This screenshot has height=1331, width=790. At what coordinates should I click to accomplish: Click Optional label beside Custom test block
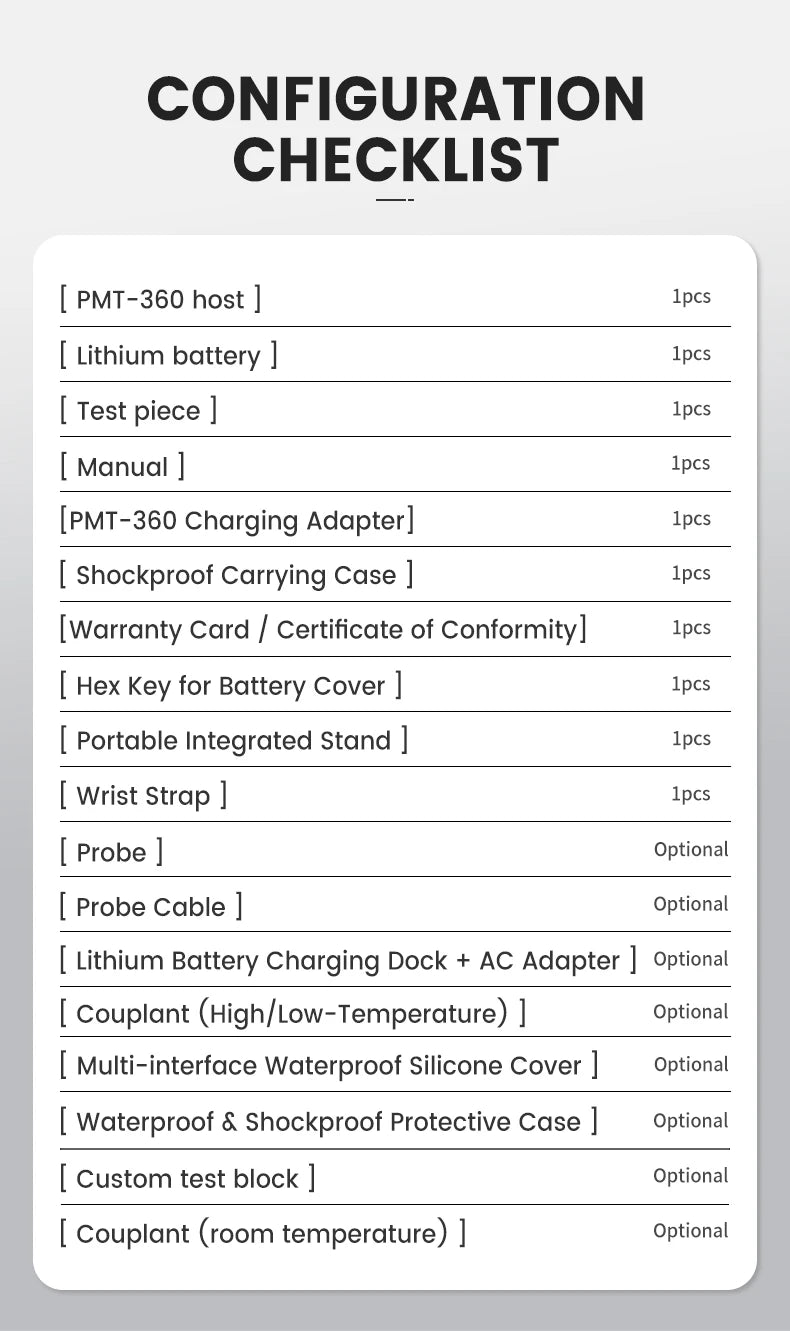pos(691,1176)
